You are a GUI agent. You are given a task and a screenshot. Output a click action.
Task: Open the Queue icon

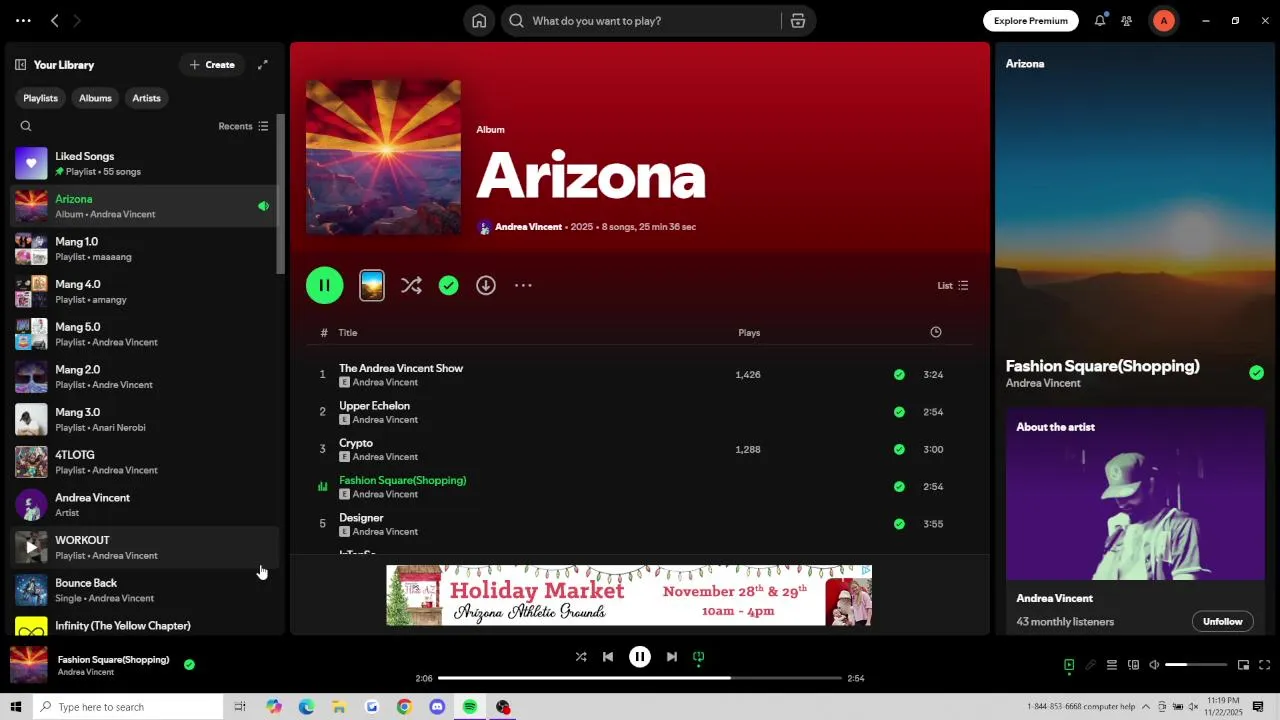(1112, 665)
